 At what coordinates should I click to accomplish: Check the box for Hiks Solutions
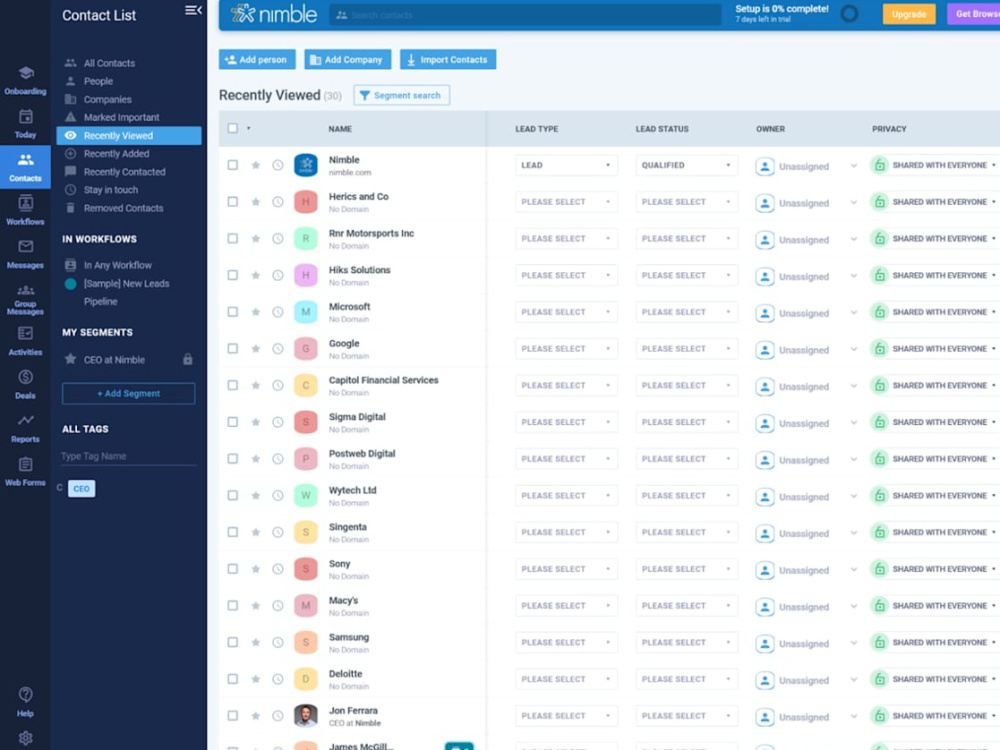pos(233,275)
